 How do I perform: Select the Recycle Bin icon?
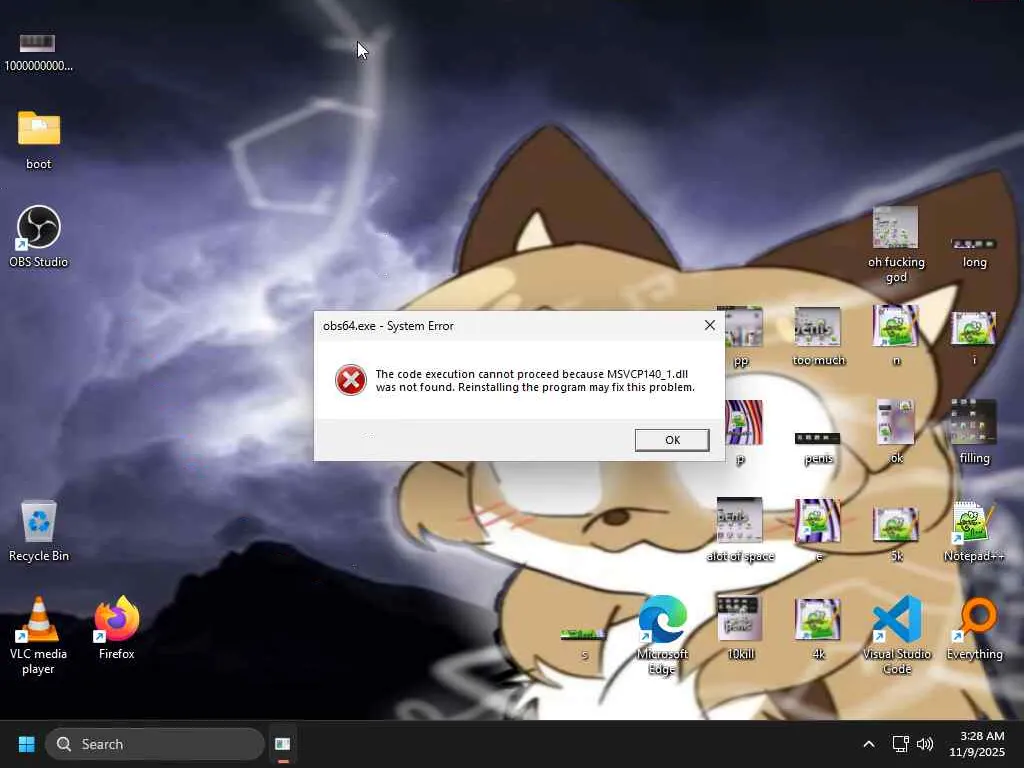pos(39,531)
